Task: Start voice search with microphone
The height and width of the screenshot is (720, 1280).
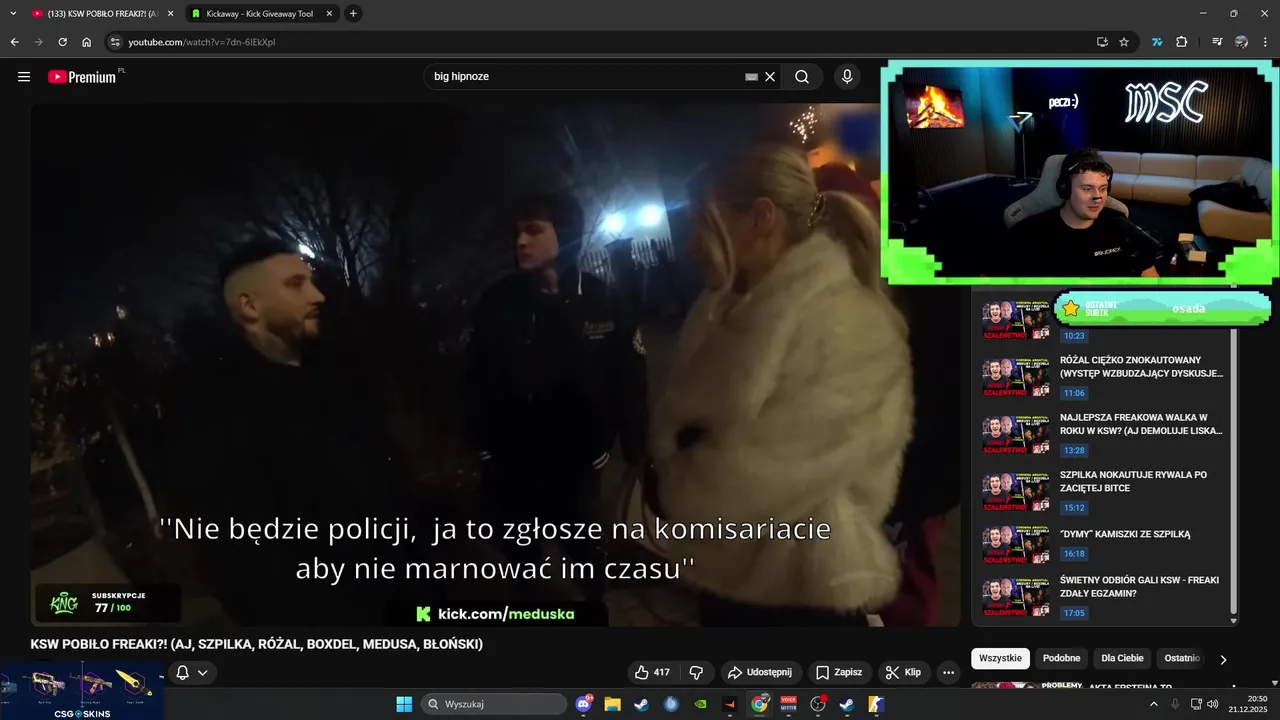Action: [847, 76]
